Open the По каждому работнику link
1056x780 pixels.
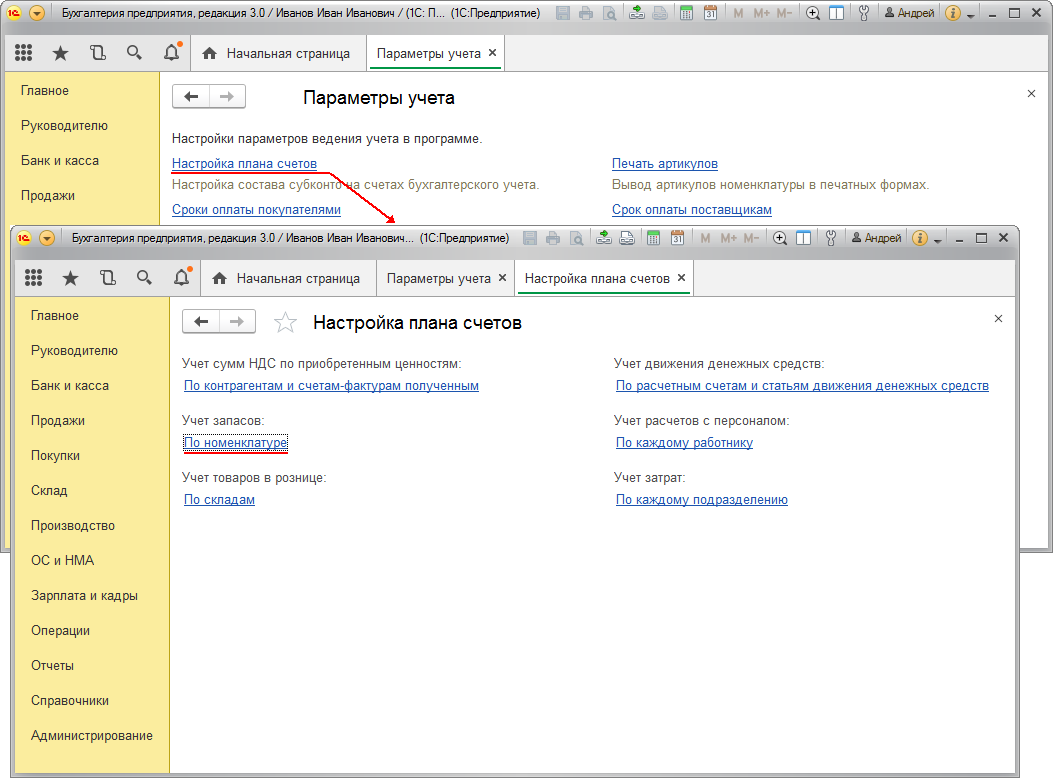click(684, 442)
